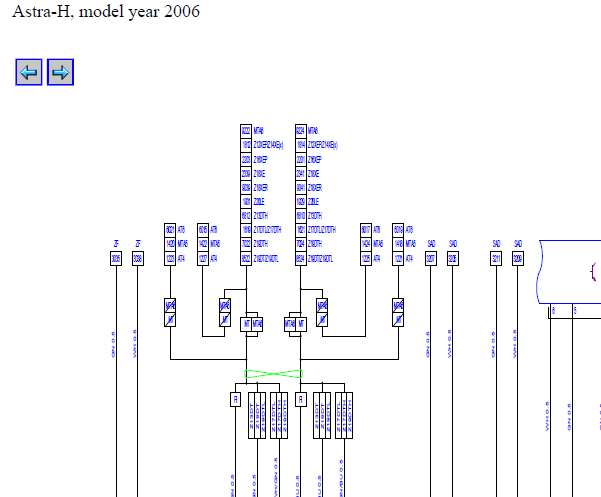Go to the previous diagram page arrow

(x=29, y=72)
